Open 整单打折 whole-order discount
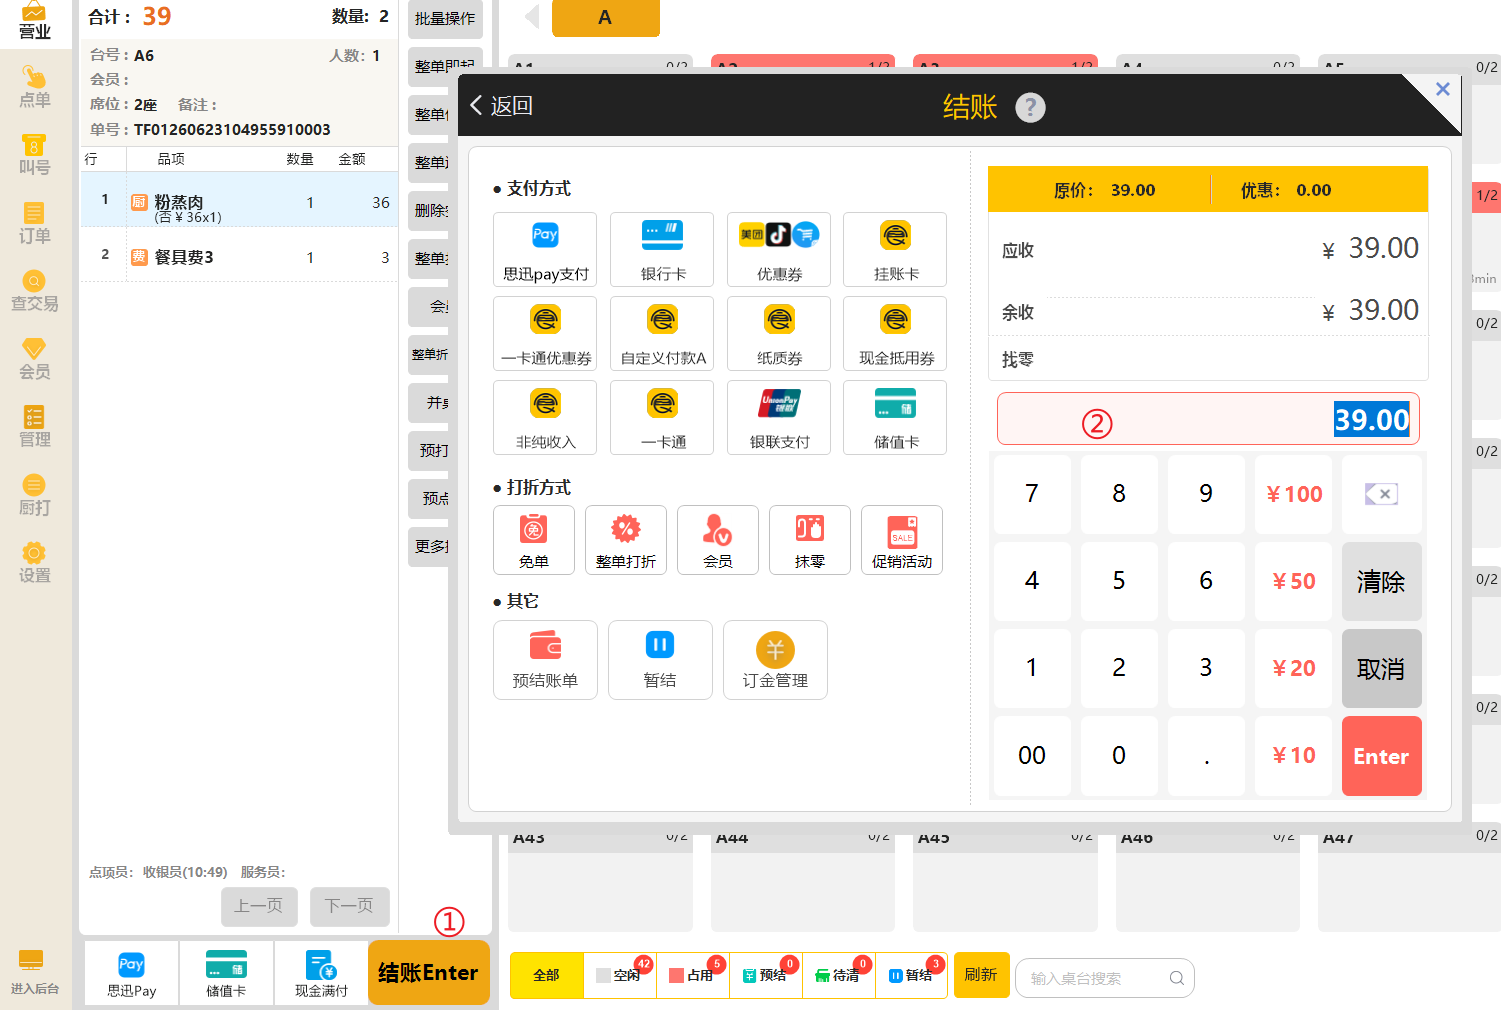1501x1010 pixels. pyautogui.click(x=626, y=540)
